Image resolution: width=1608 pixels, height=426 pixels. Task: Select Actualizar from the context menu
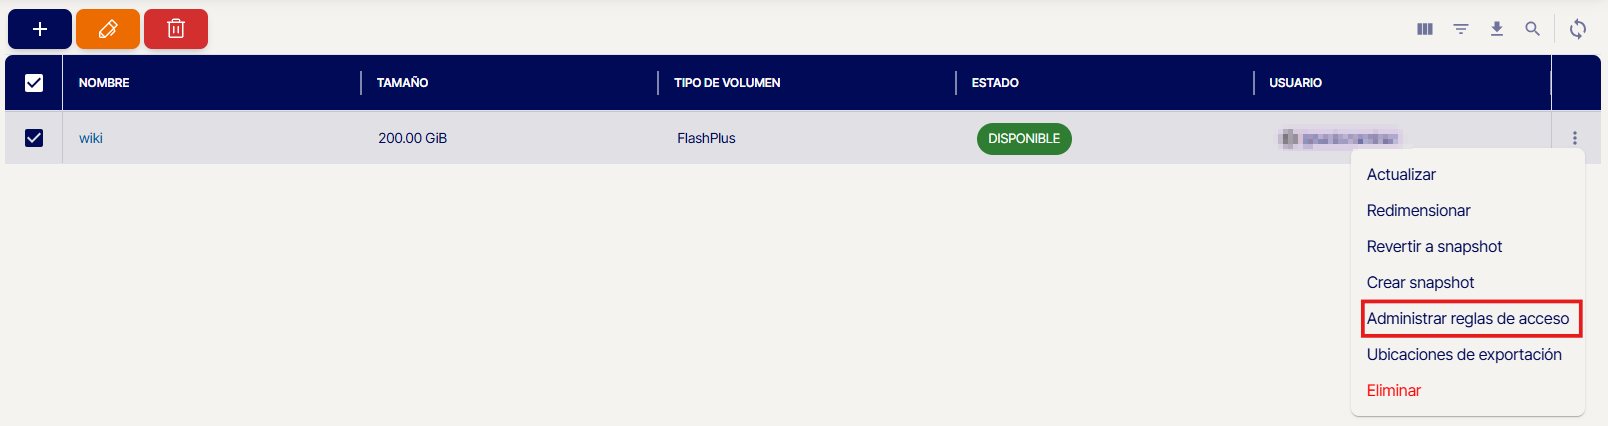pyautogui.click(x=1401, y=175)
